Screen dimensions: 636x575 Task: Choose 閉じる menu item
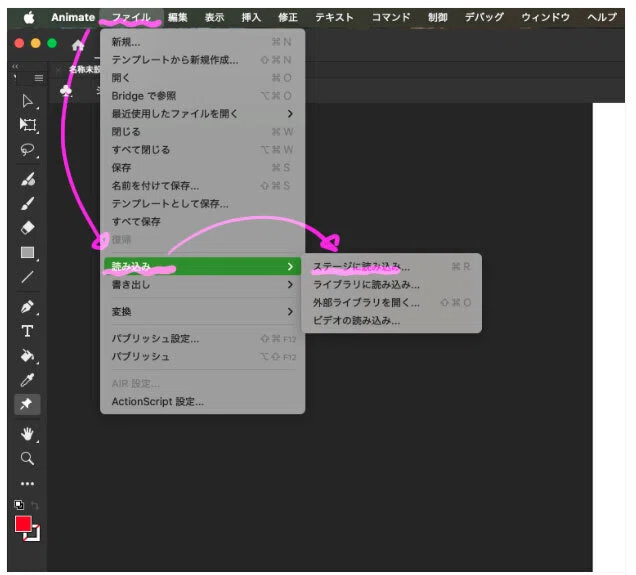pyautogui.click(x=202, y=132)
